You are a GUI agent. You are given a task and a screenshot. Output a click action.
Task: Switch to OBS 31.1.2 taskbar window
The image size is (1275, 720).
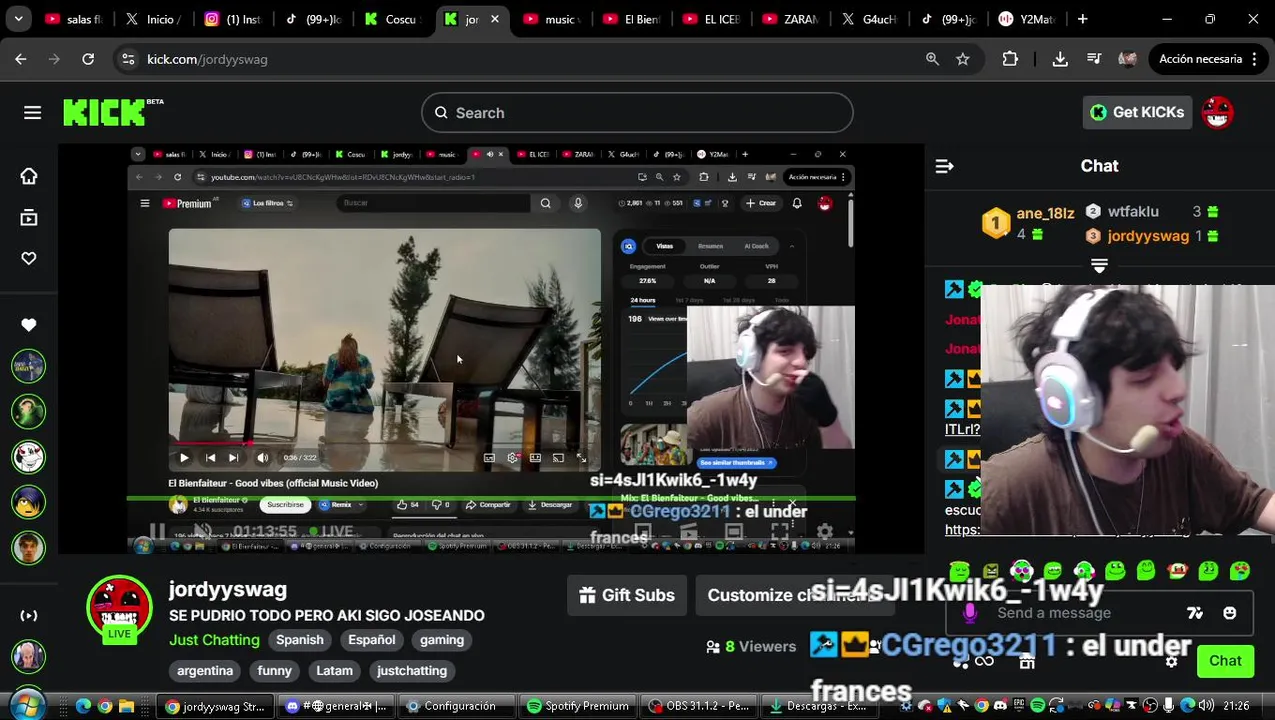pos(699,706)
